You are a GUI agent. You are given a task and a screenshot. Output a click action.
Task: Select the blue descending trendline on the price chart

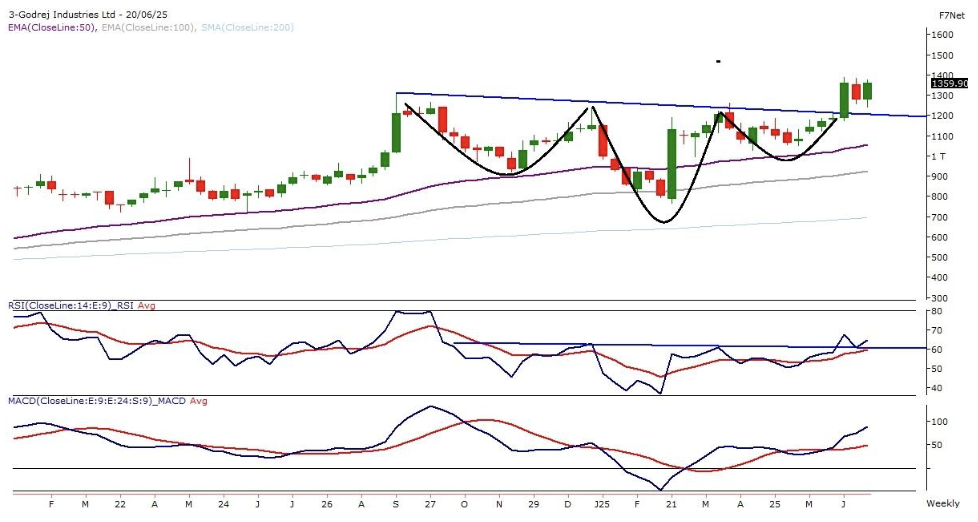(661, 105)
